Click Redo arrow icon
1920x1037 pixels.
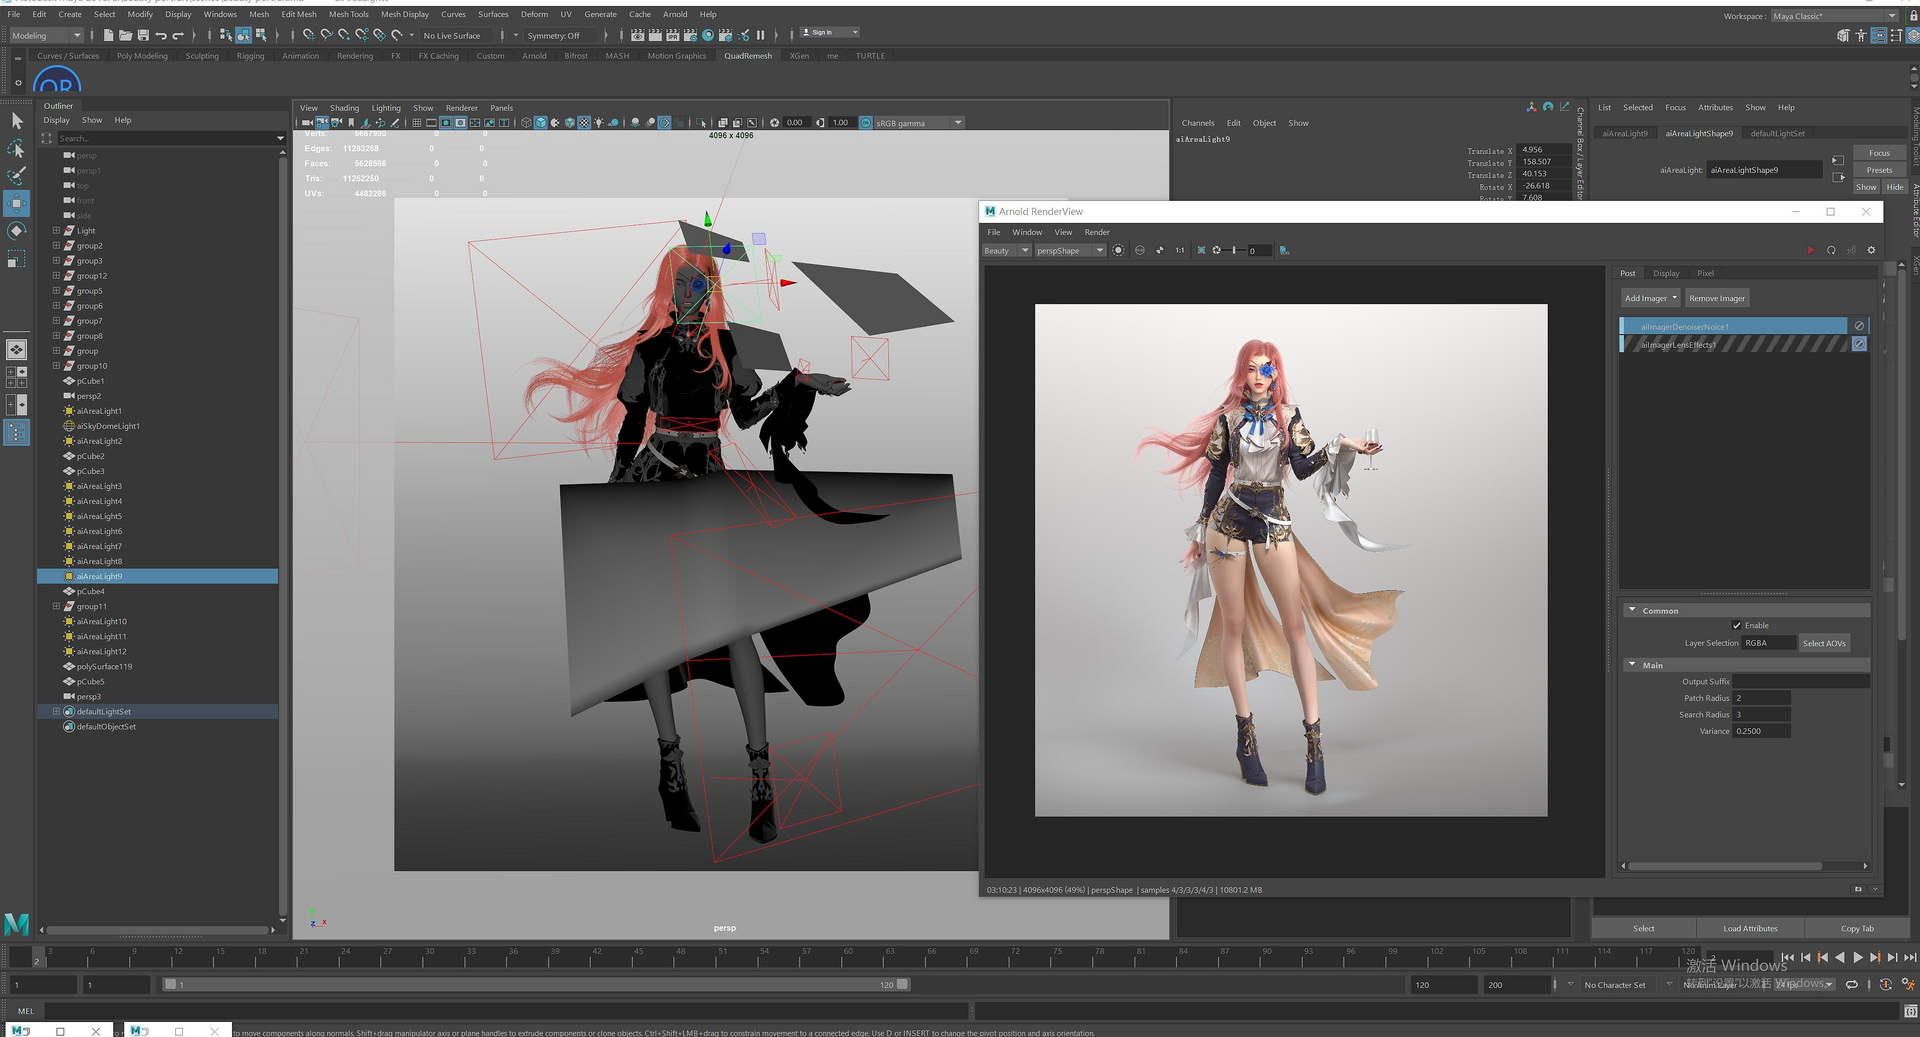tap(178, 35)
